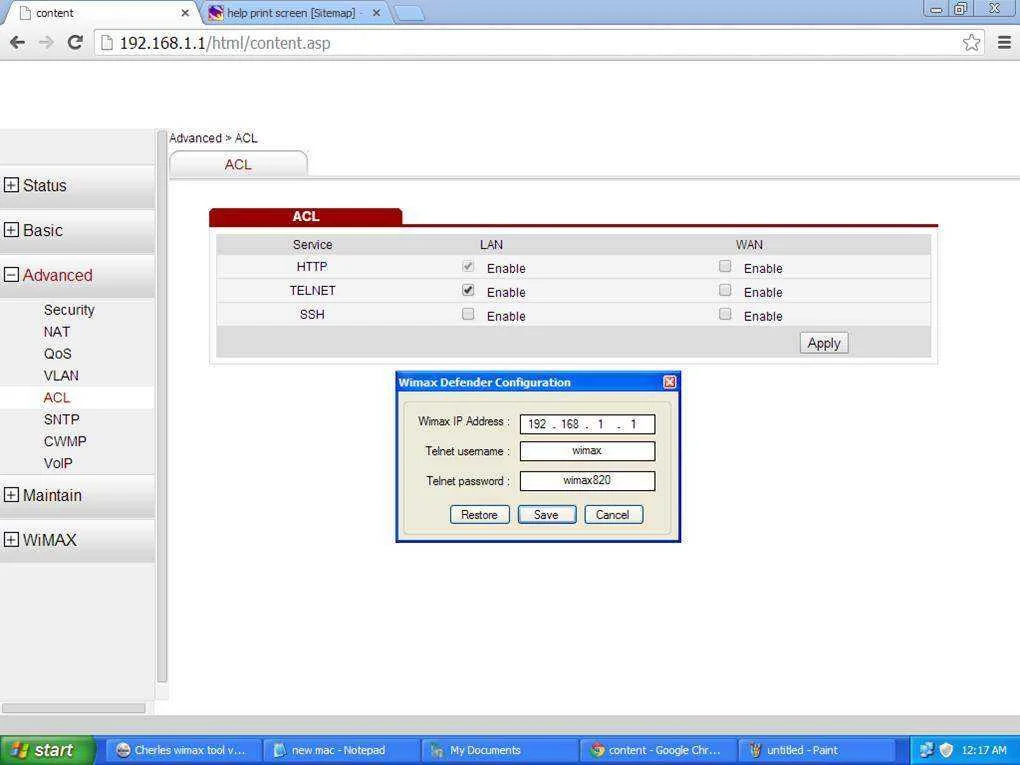The width and height of the screenshot is (1020, 765).
Task: Click the Windows Start button
Action: click(46, 750)
